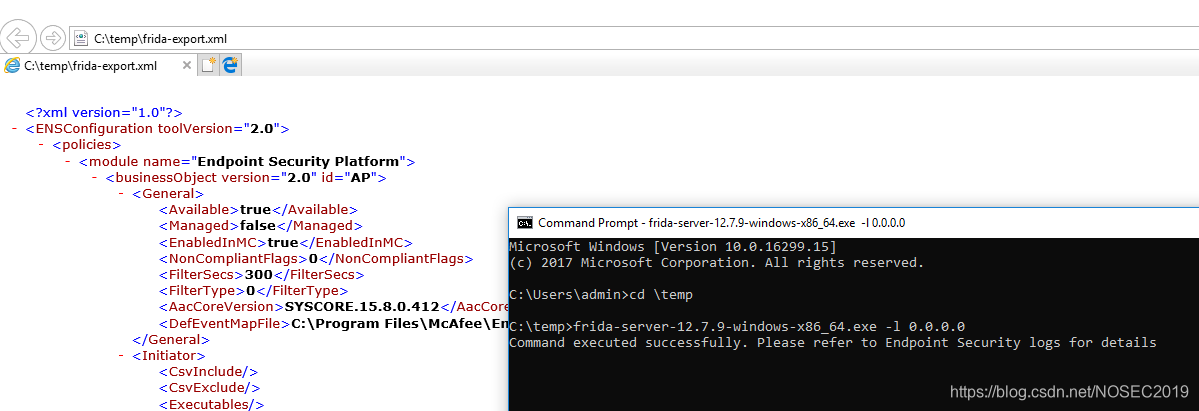Collapse the module Endpoint Security Platform node
This screenshot has height=411, width=1199.
(x=68, y=161)
